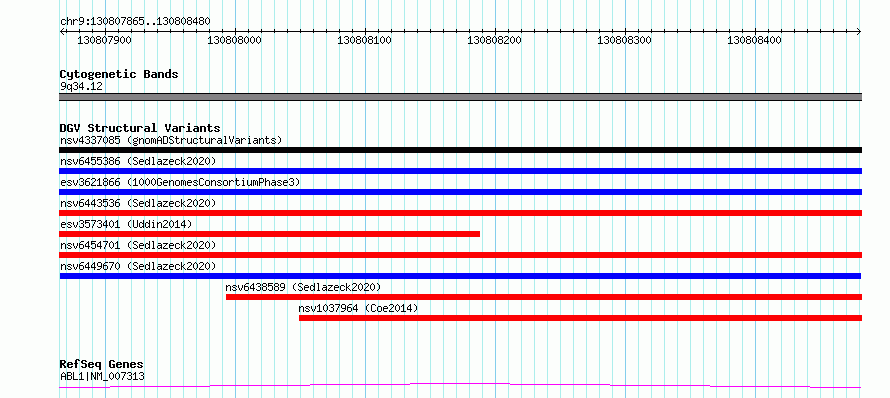Open the nsv6443536 (Sedlazeck2020) label

tap(138, 203)
